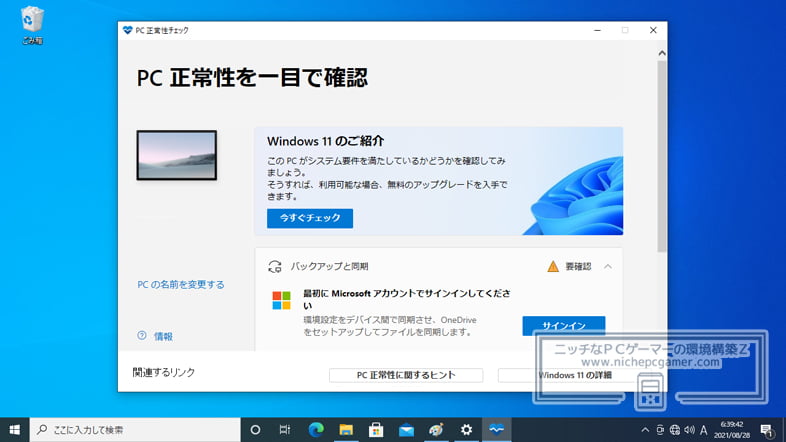786x442 pixels.
Task: Click the 今すぐチェック button
Action: tap(310, 218)
